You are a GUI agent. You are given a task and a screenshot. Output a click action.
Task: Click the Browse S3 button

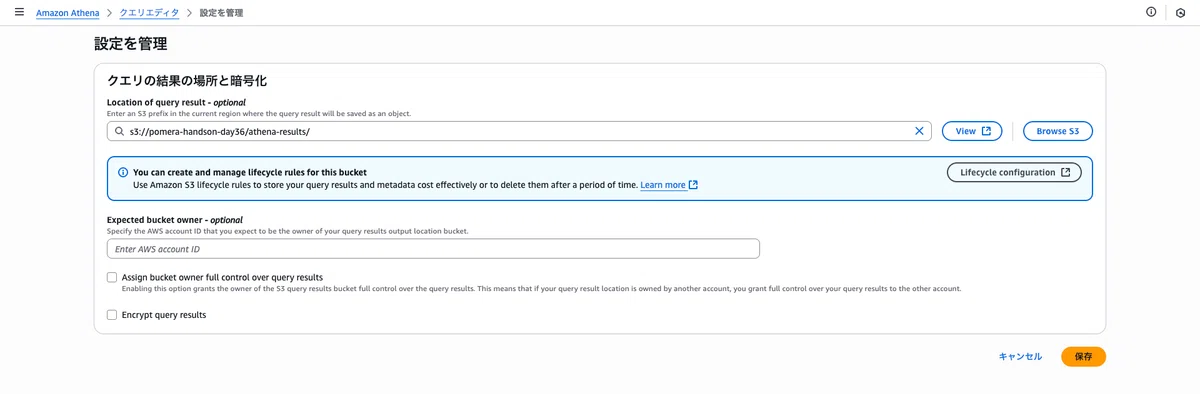pyautogui.click(x=1057, y=131)
